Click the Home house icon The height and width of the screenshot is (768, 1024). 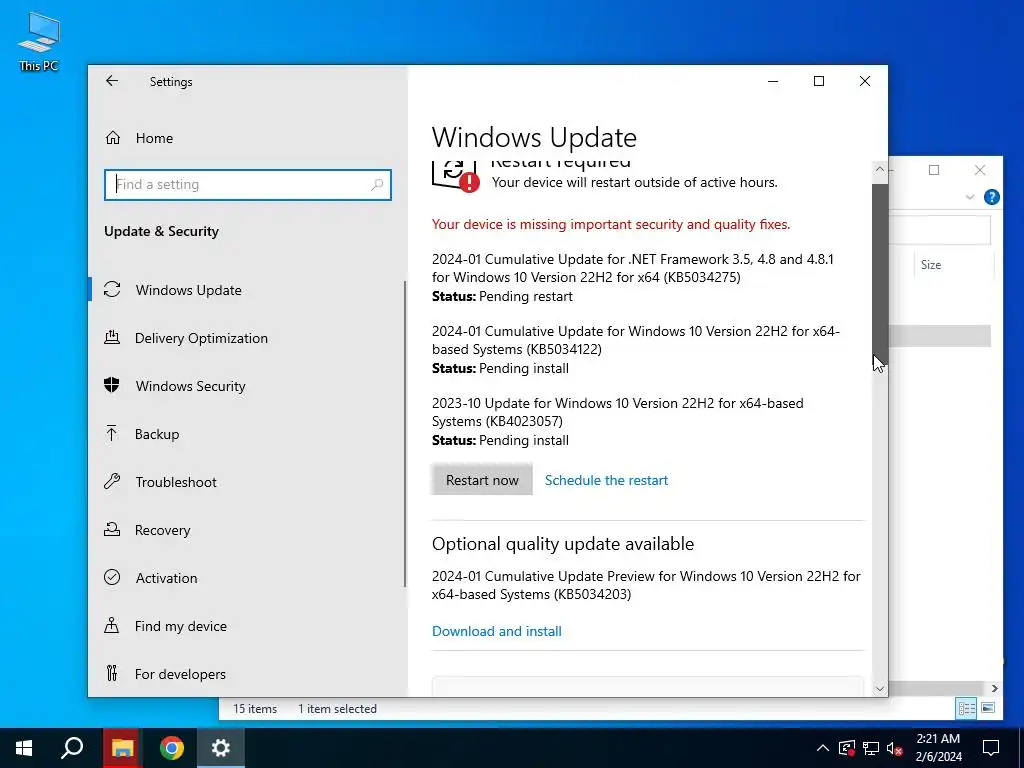[113, 138]
